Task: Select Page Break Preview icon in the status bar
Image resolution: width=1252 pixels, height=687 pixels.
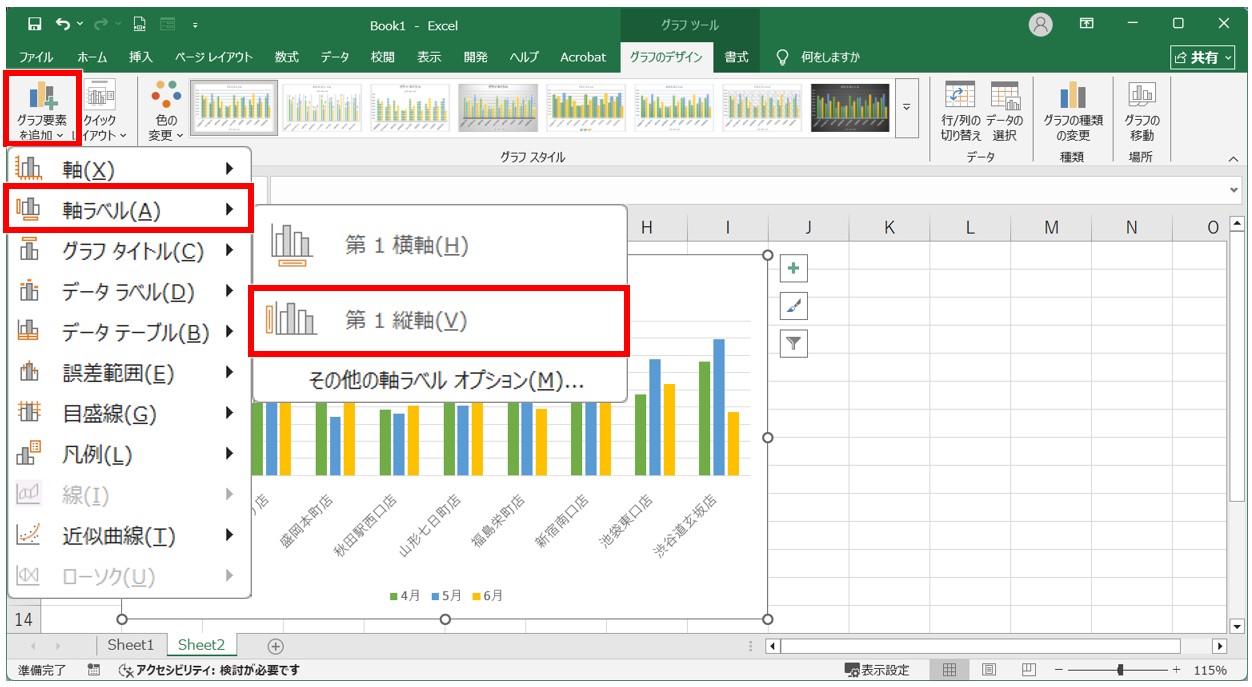Action: pyautogui.click(x=1029, y=670)
